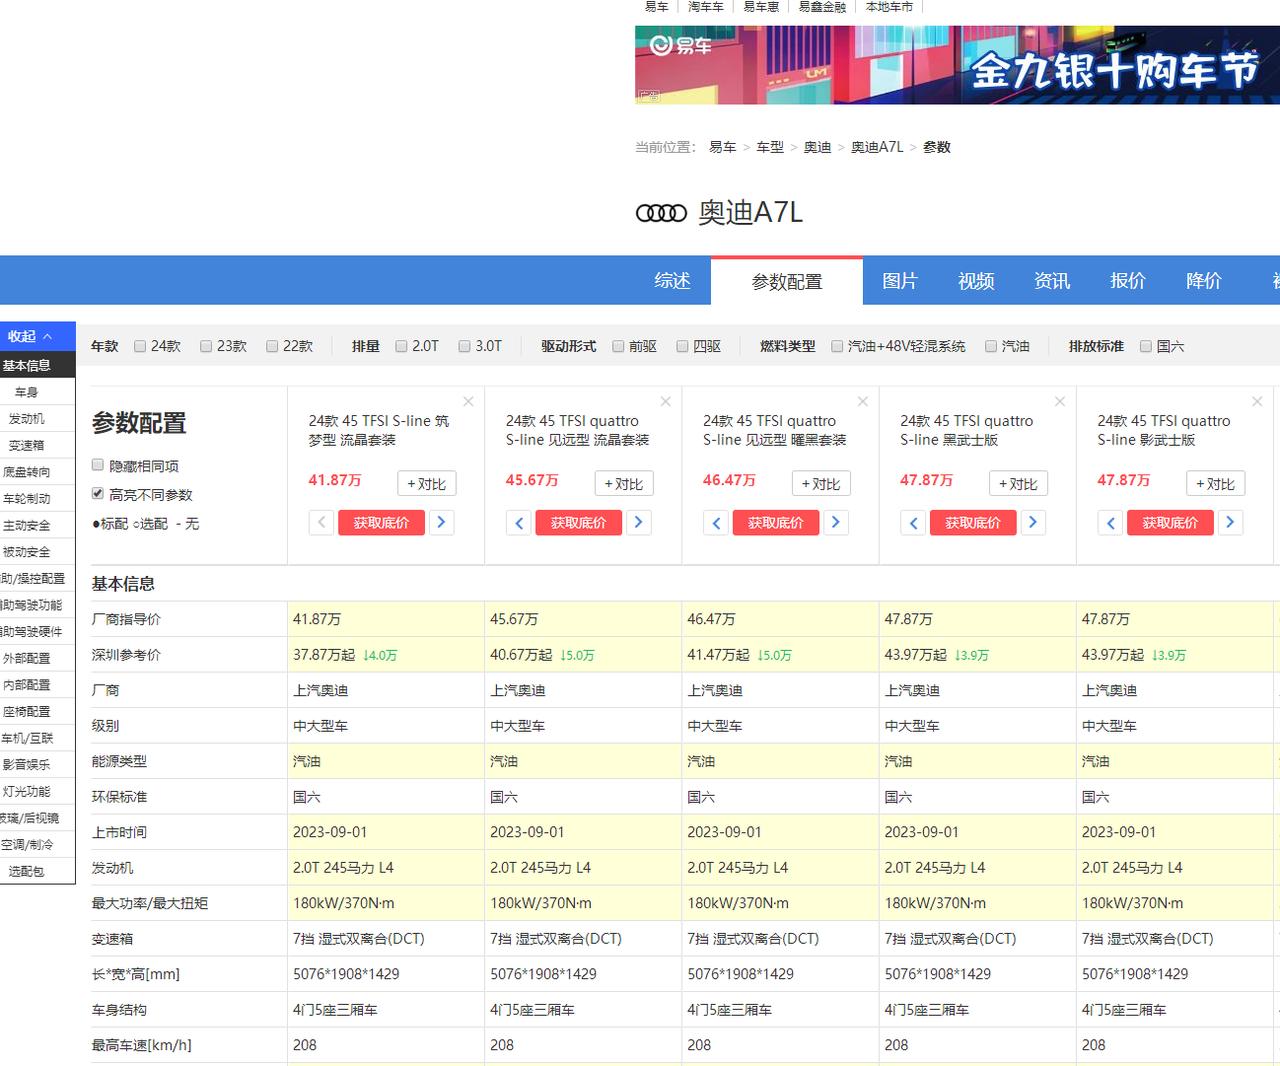This screenshot has width=1280, height=1066.
Task: Click 获取底价 for 46.47万 model
Action: click(776, 523)
